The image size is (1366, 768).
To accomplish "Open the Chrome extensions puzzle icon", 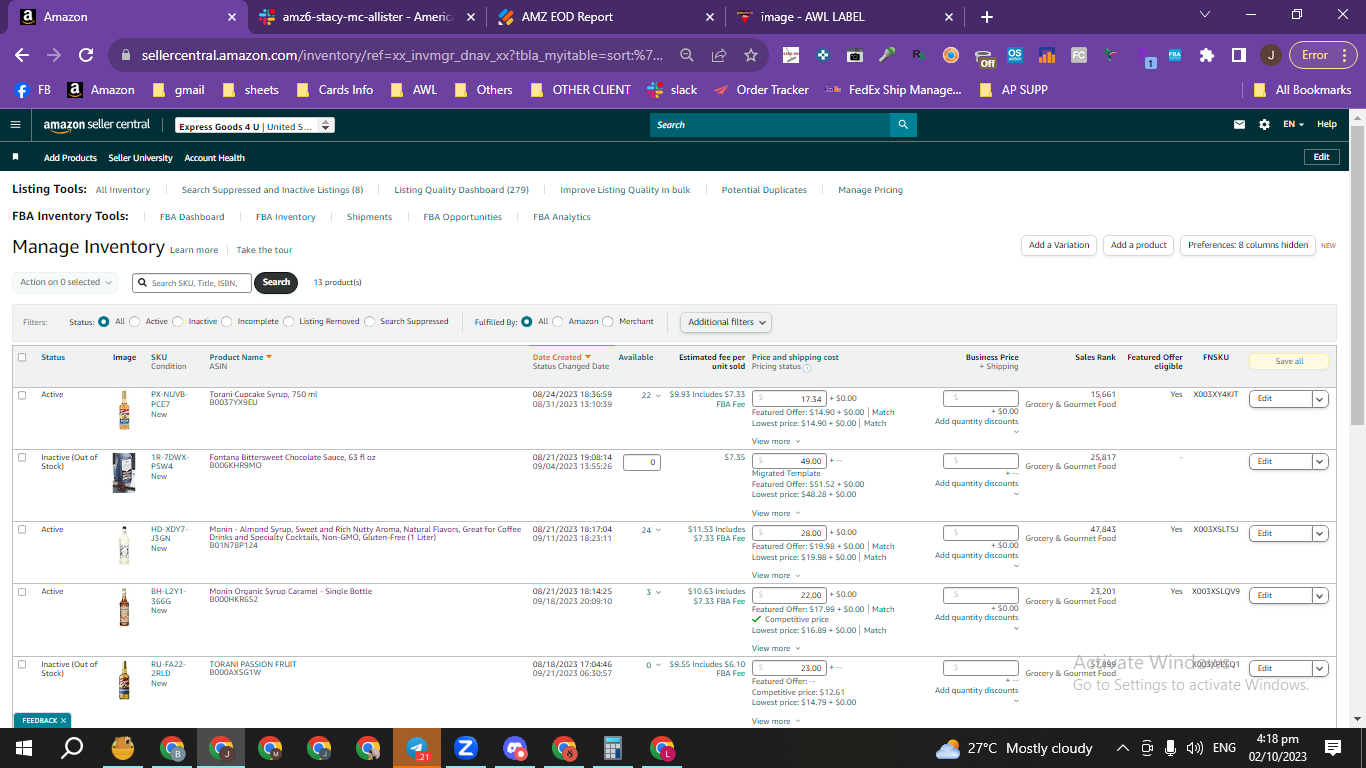I will (1207, 55).
